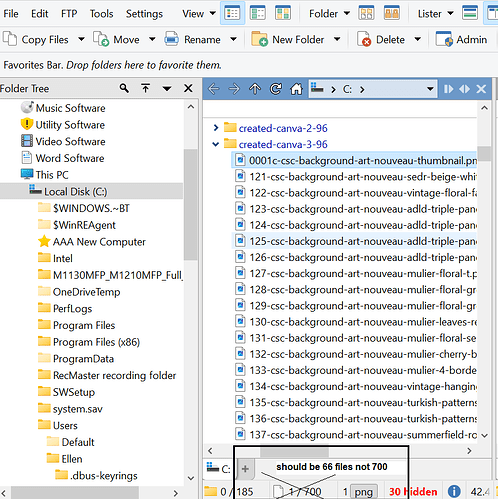The width and height of the screenshot is (498, 499).
Task: Expand the Delete dropdown arrow
Action: tap(417, 39)
